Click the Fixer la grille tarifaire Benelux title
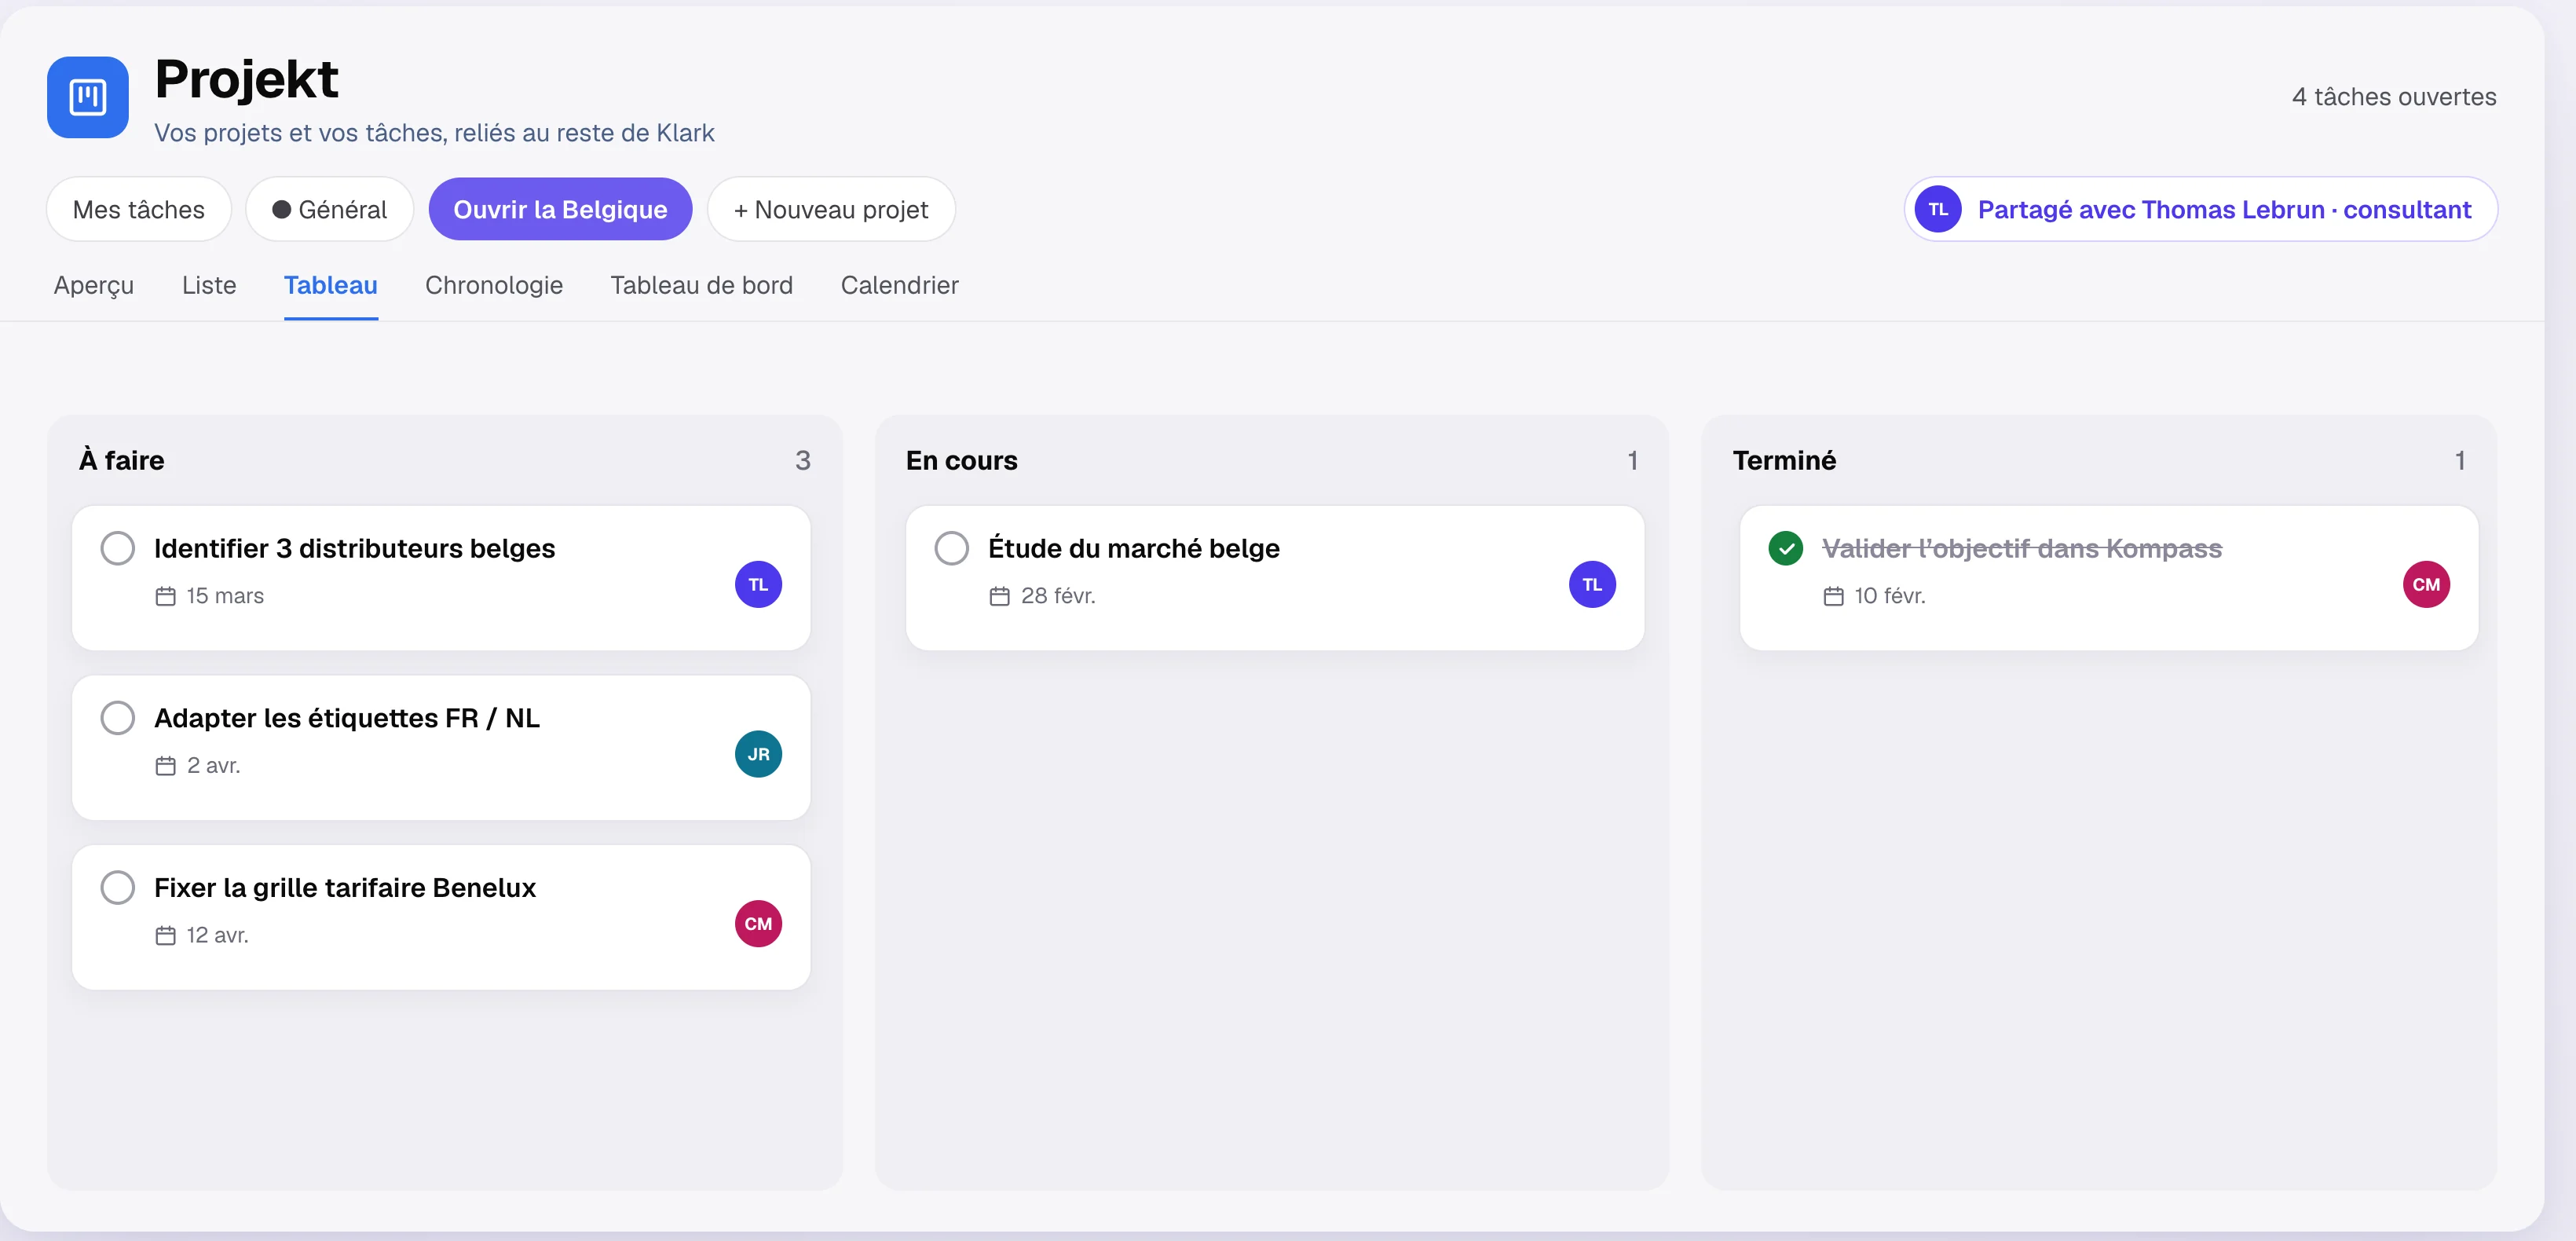The height and width of the screenshot is (1241, 2576). pos(345,888)
